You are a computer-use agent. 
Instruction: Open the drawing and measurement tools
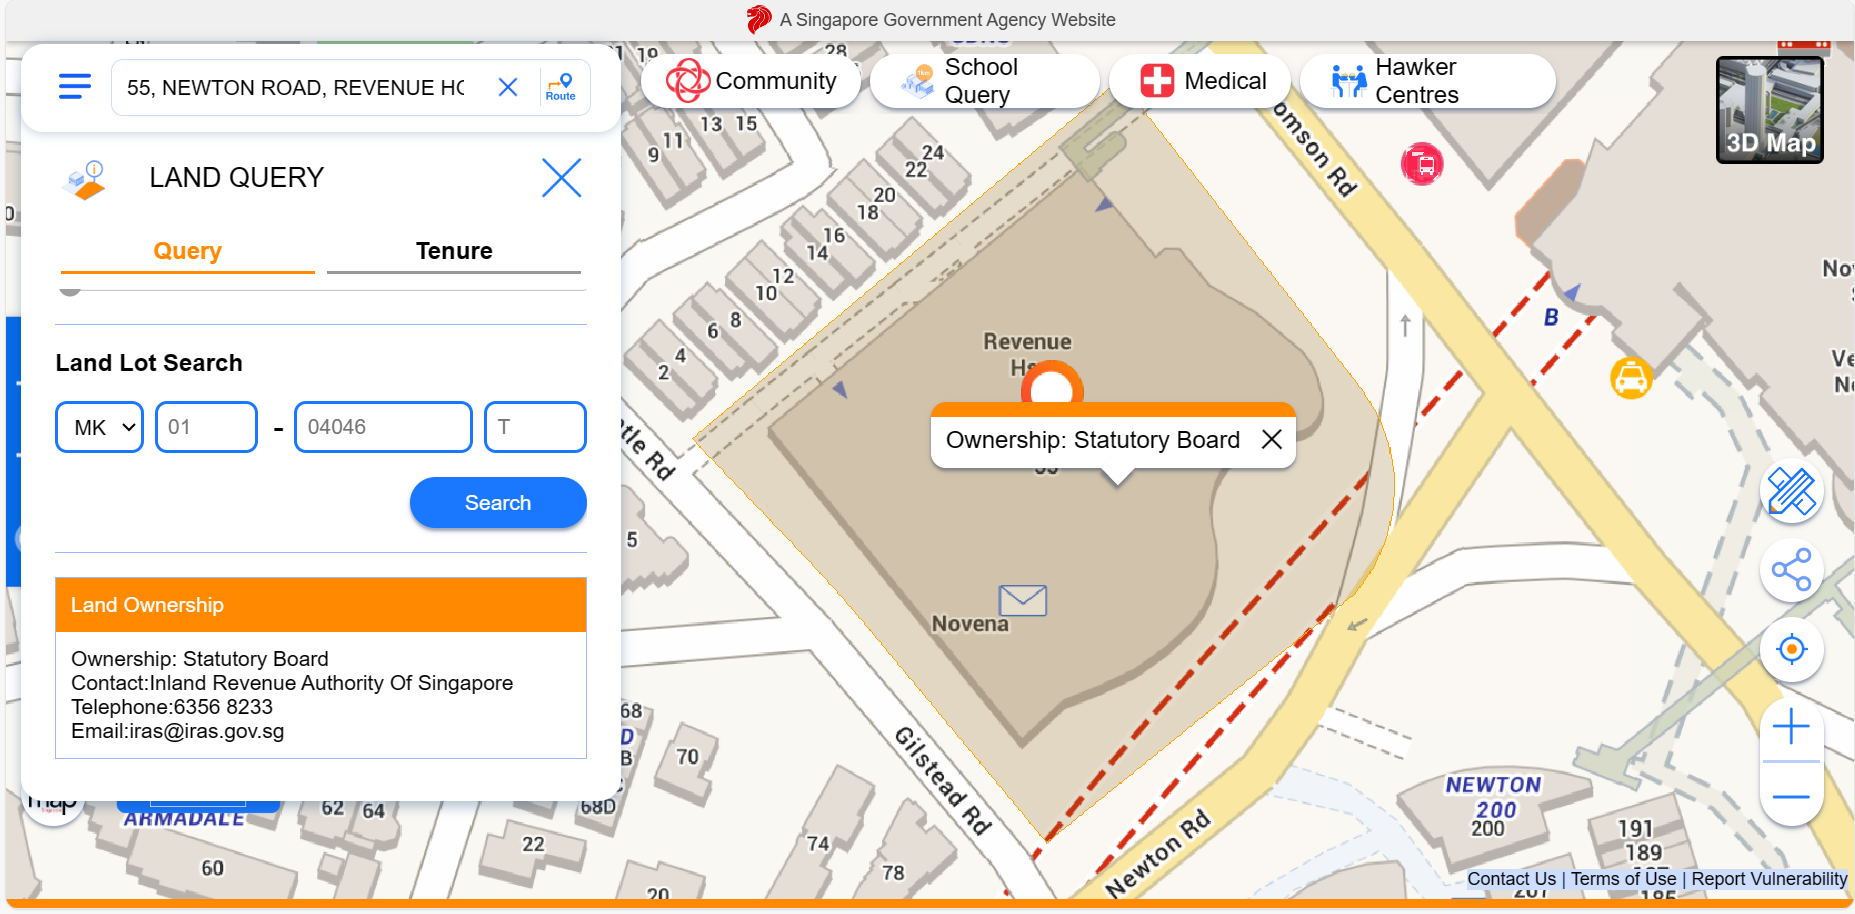pos(1792,491)
